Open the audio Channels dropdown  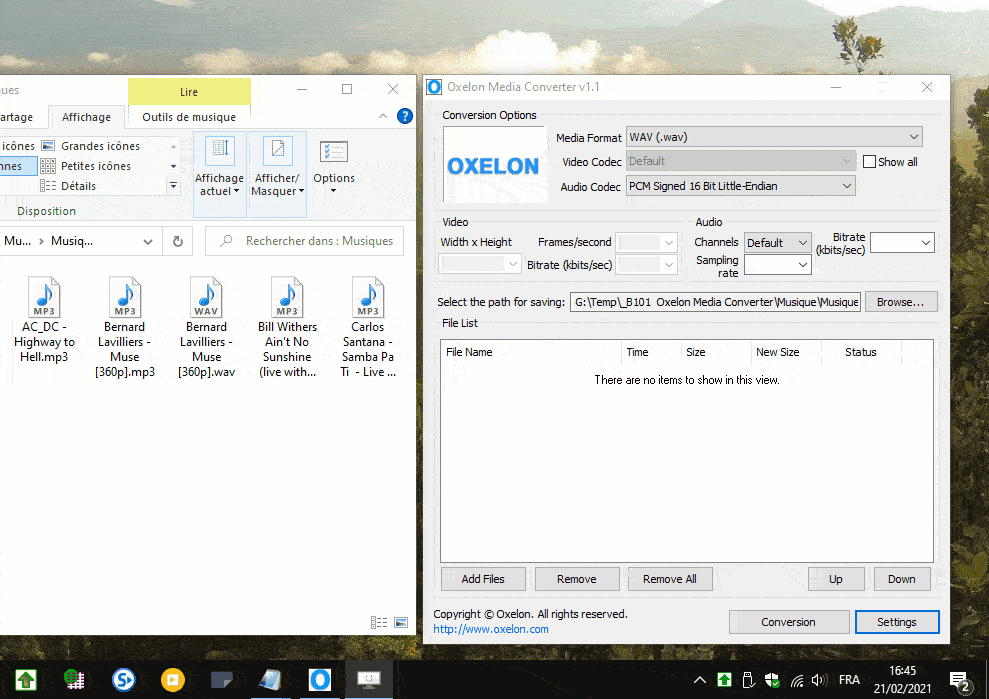777,243
